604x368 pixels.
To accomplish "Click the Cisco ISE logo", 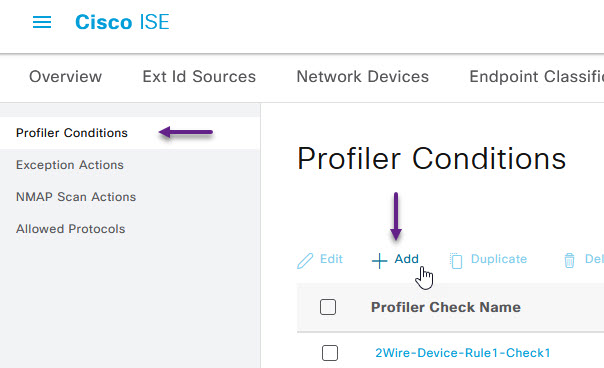I will click(122, 22).
